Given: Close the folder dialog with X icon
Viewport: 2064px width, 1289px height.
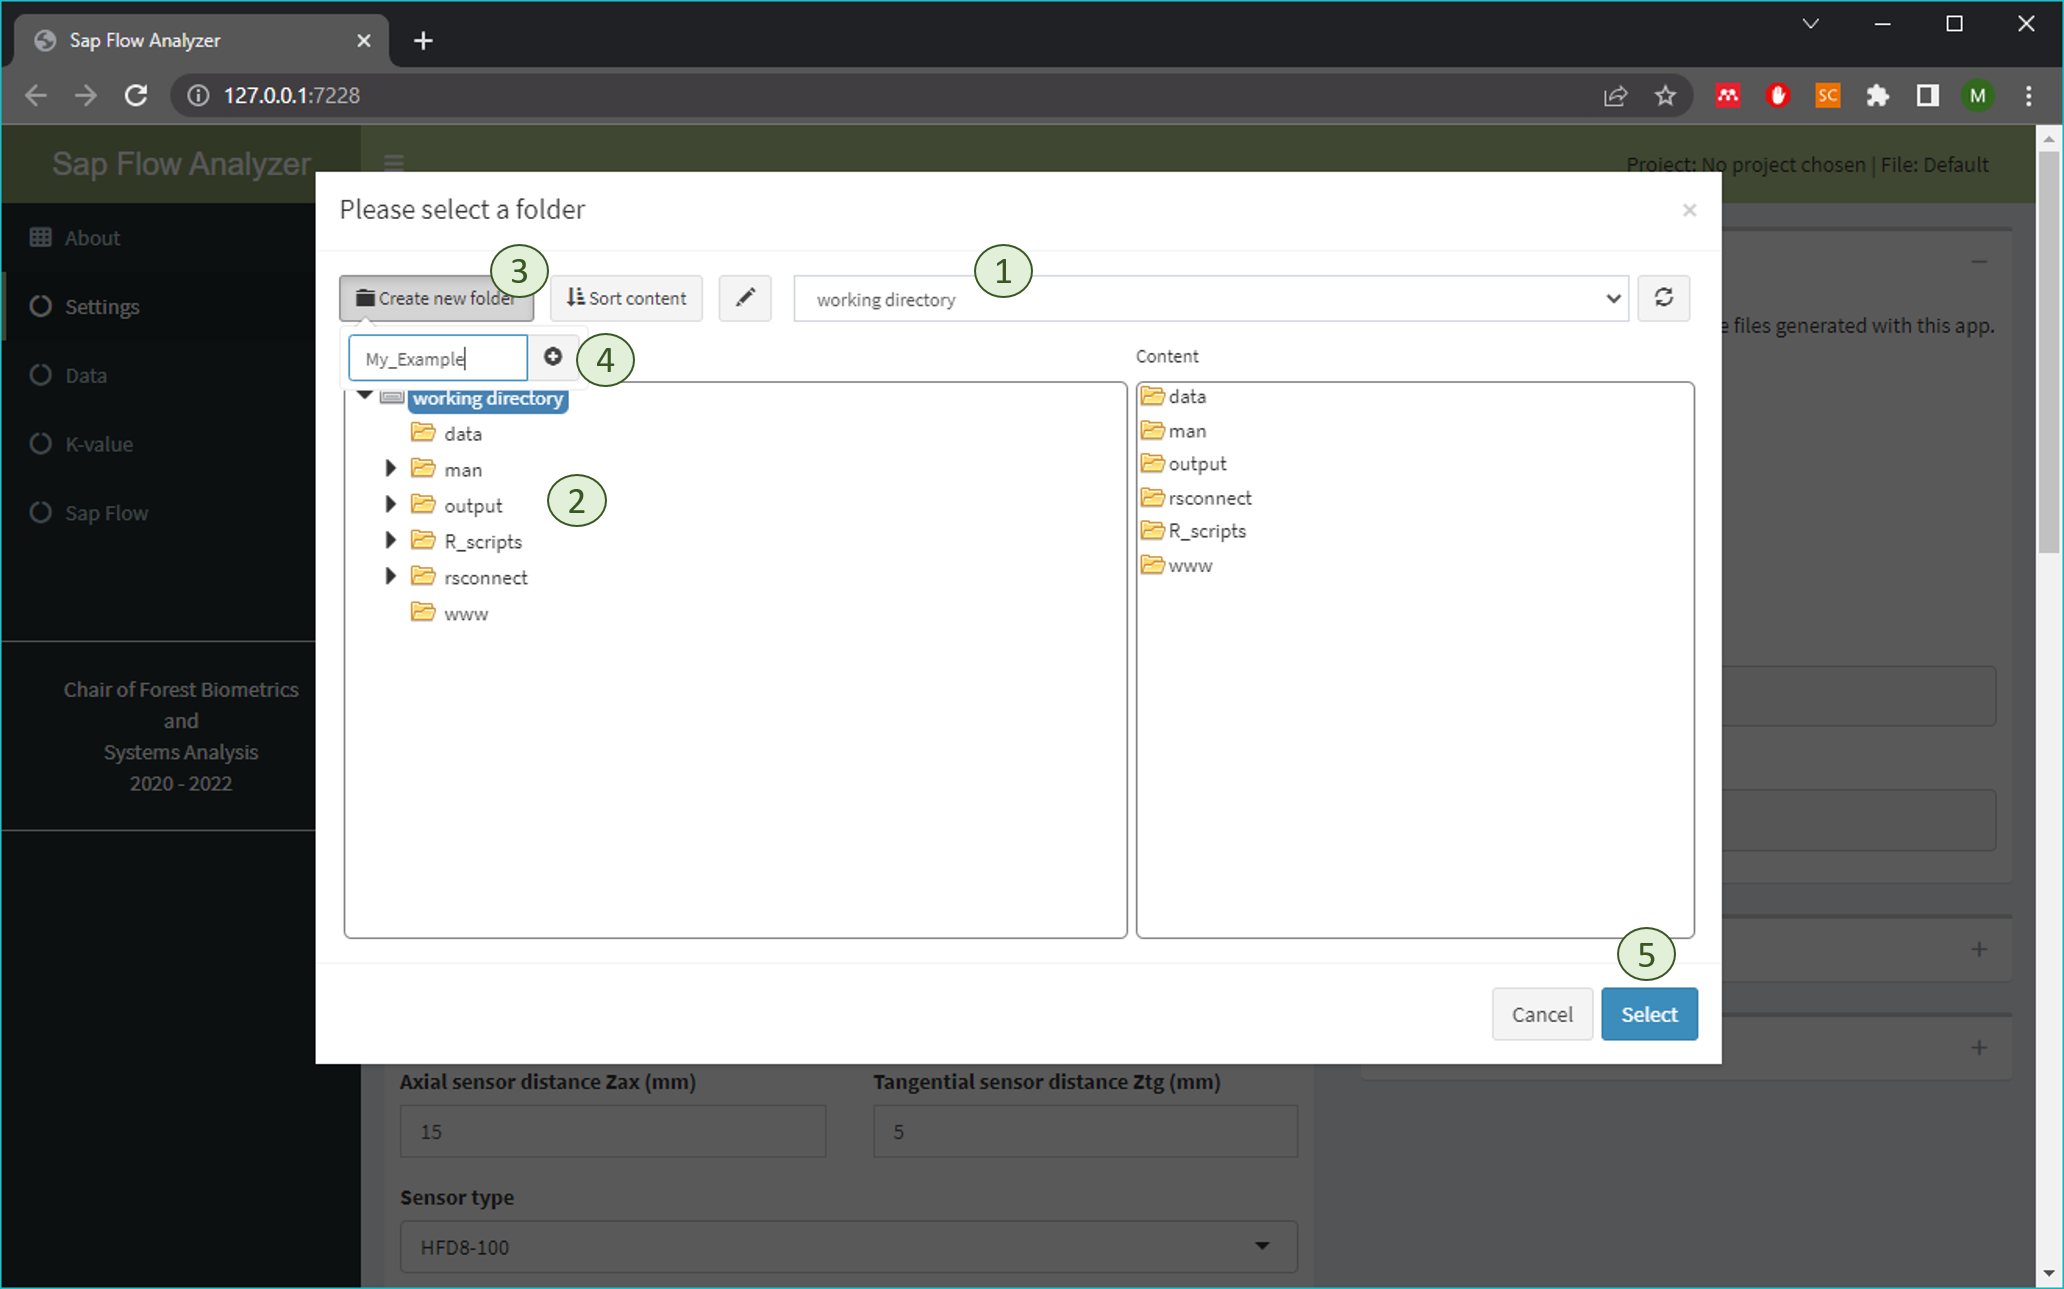Looking at the screenshot, I should [x=1689, y=210].
